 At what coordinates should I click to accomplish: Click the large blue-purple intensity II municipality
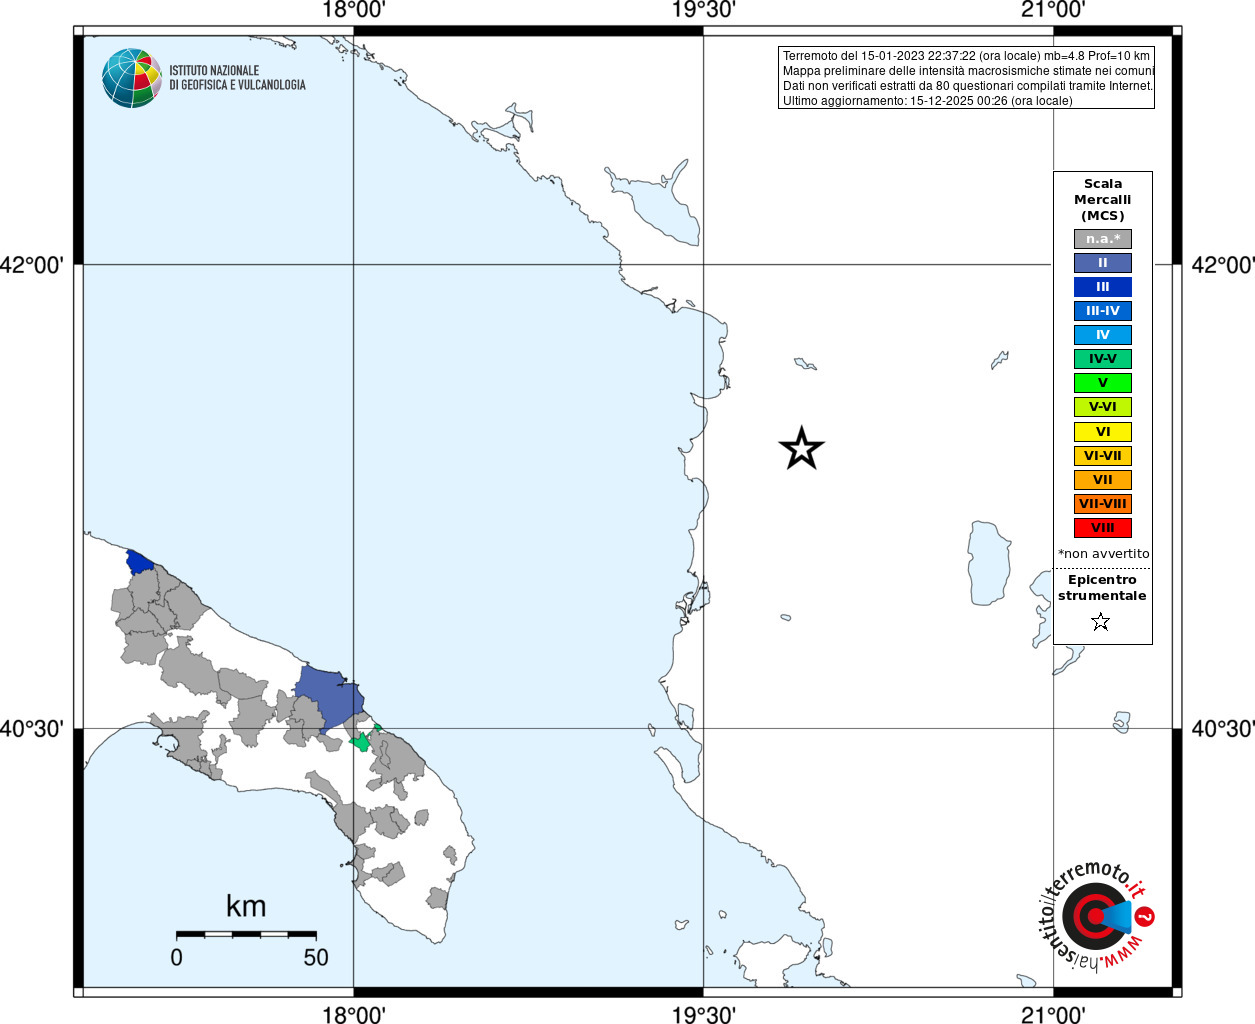click(x=328, y=698)
